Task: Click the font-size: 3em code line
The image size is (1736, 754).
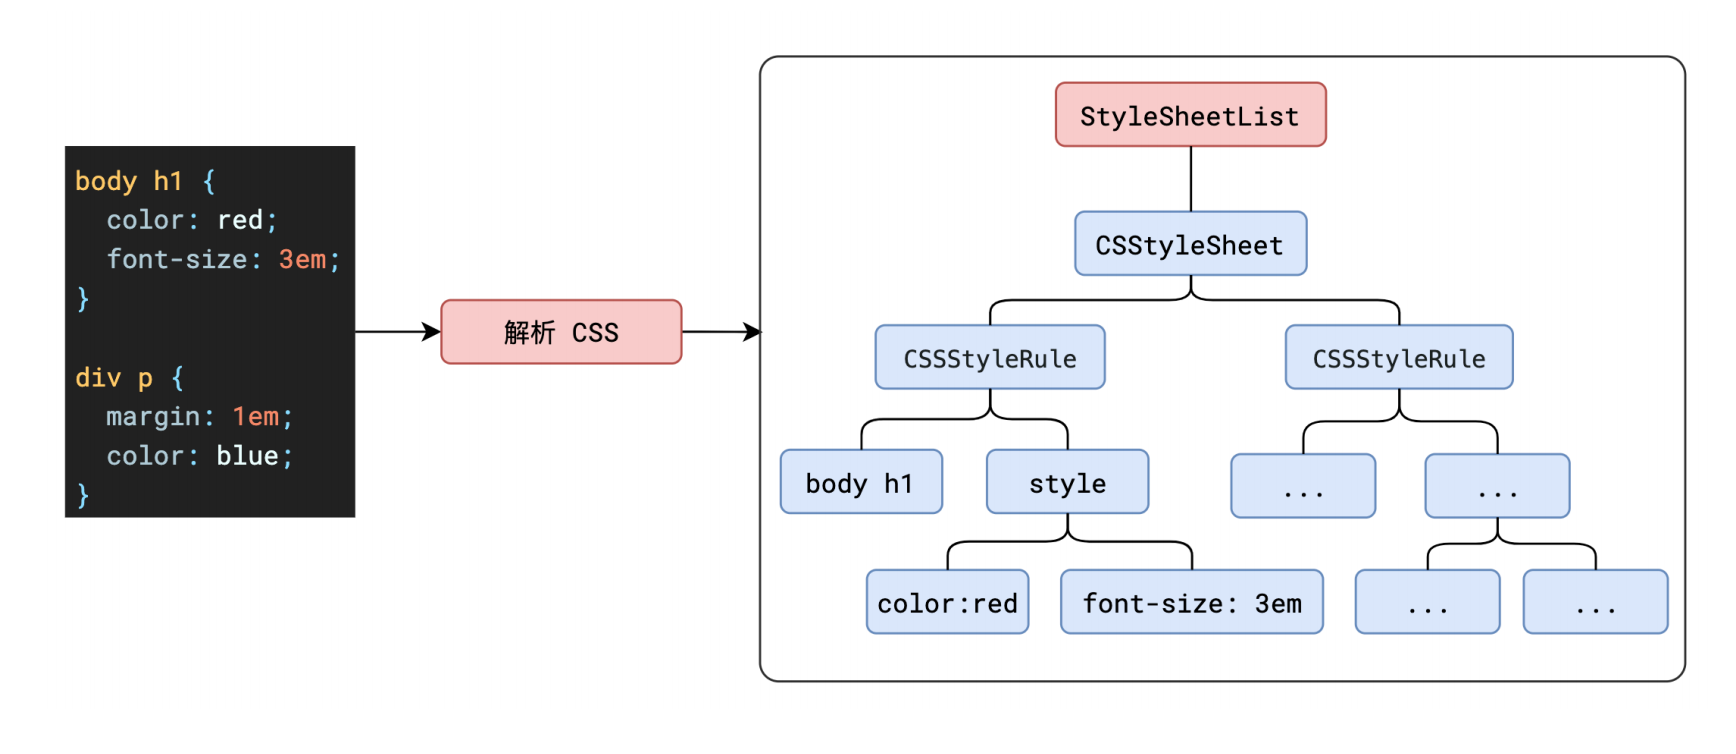Action: [223, 259]
